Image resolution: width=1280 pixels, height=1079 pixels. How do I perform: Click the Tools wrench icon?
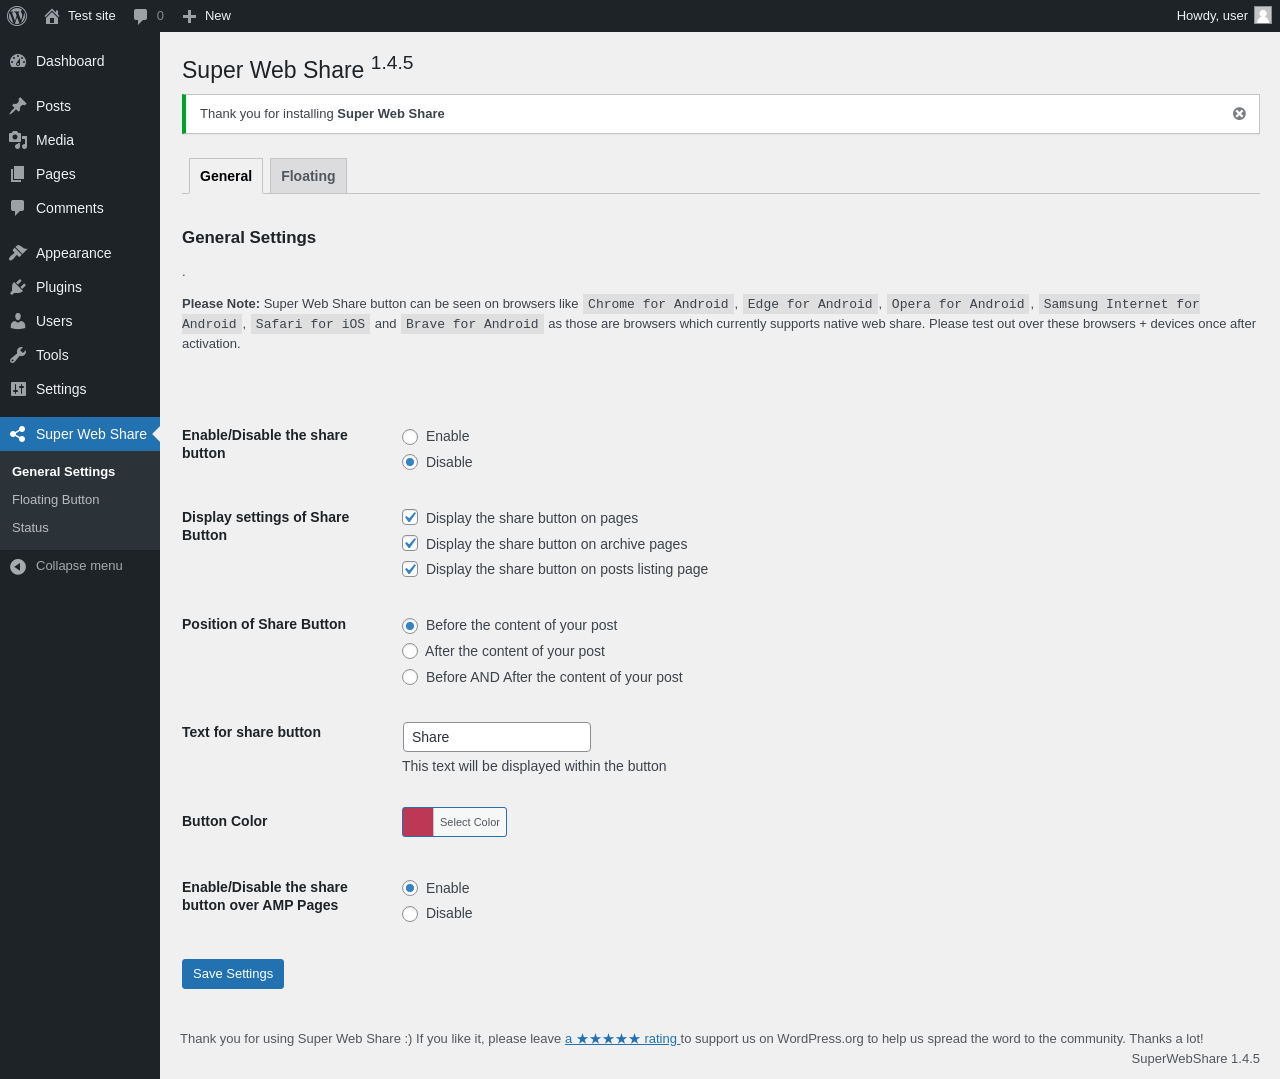pos(18,355)
